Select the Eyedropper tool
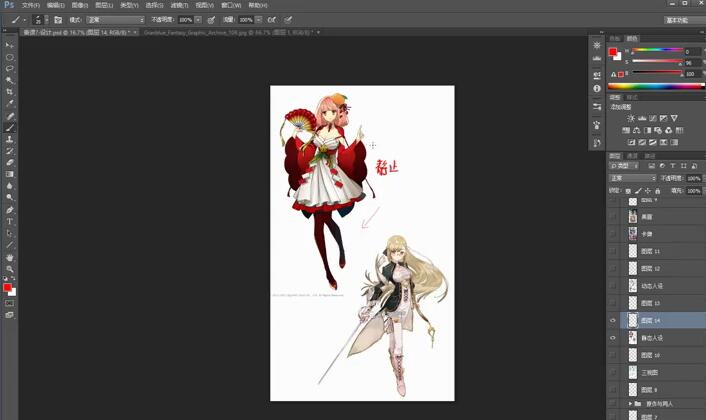Image resolution: width=706 pixels, height=420 pixels. (9, 104)
